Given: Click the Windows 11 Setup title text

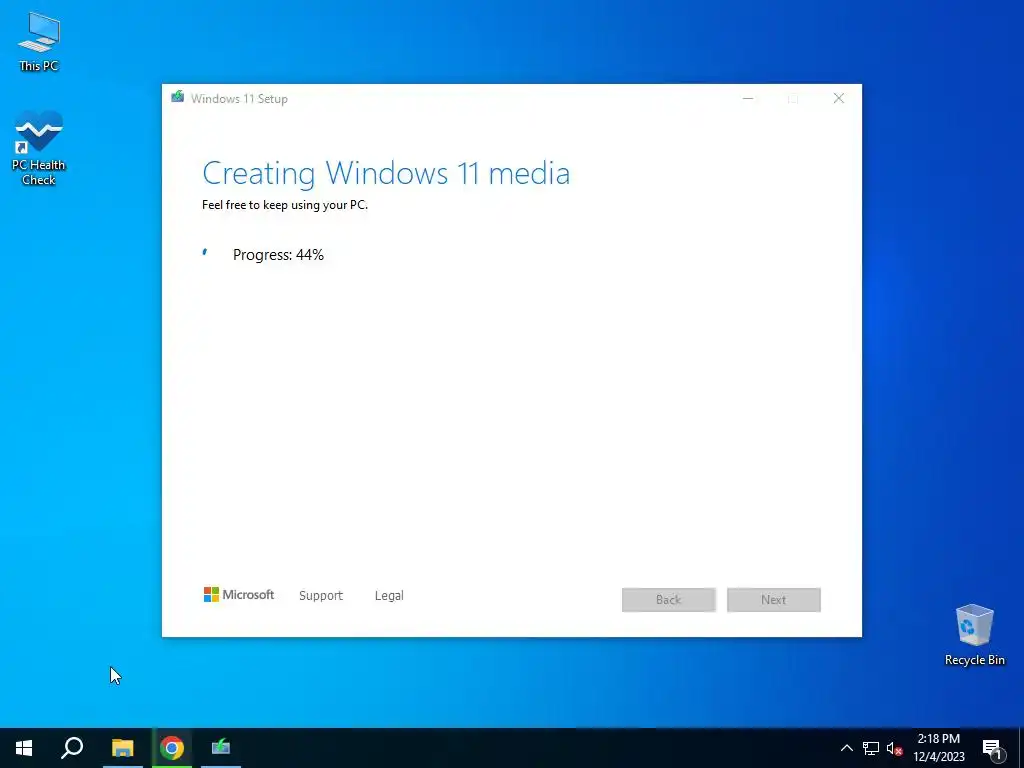Looking at the screenshot, I should click(x=239, y=99).
